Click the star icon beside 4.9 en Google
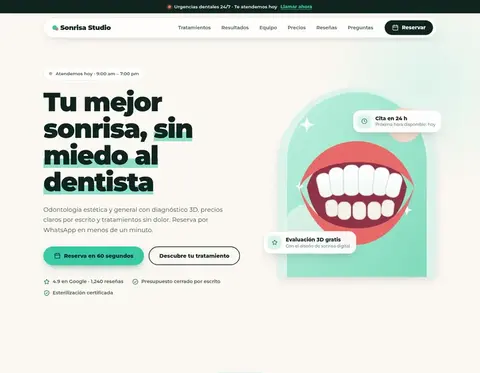480x373 pixels. [47, 282]
